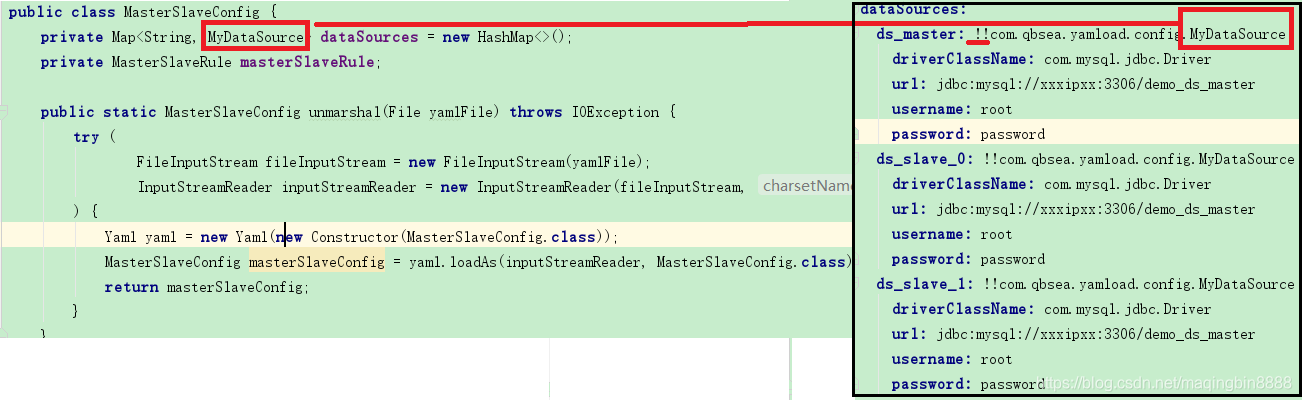Click MyDataSource tag on ds_slave_1

coord(1247,284)
